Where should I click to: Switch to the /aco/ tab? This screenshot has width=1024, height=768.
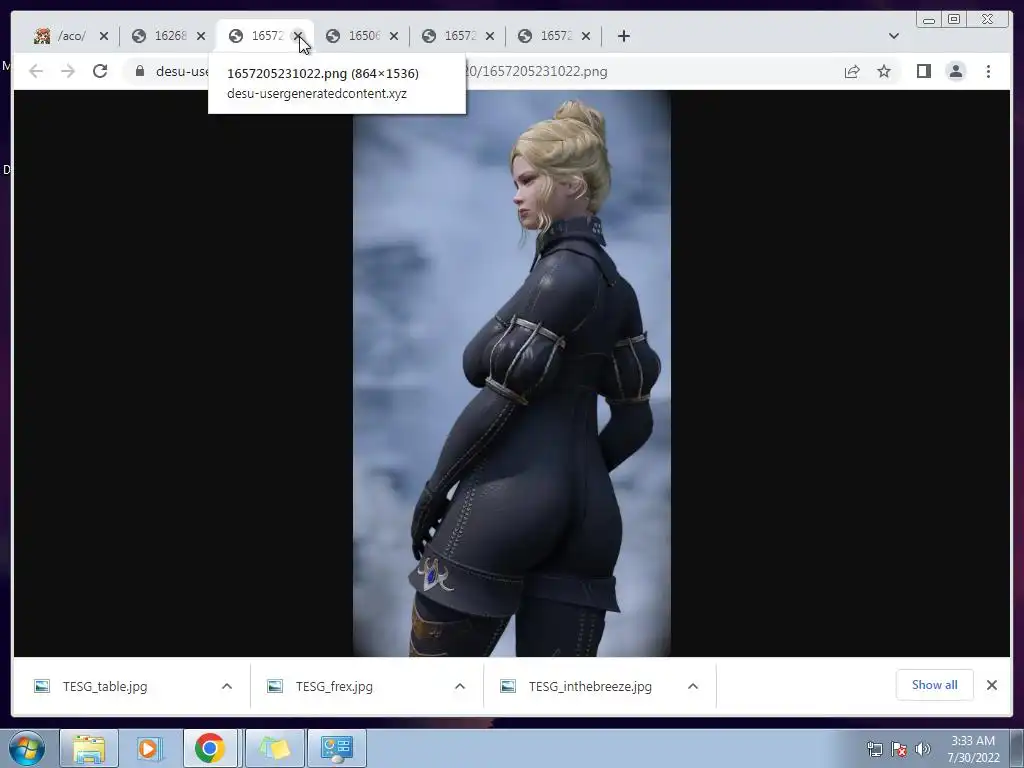pyautogui.click(x=60, y=36)
